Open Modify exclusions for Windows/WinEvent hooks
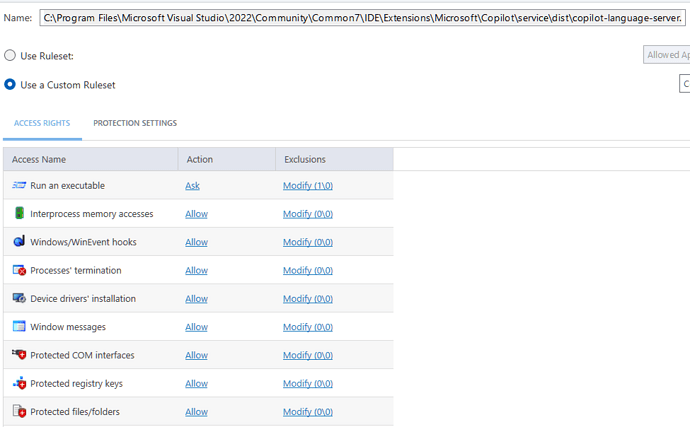This screenshot has height=427, width=690. point(308,242)
